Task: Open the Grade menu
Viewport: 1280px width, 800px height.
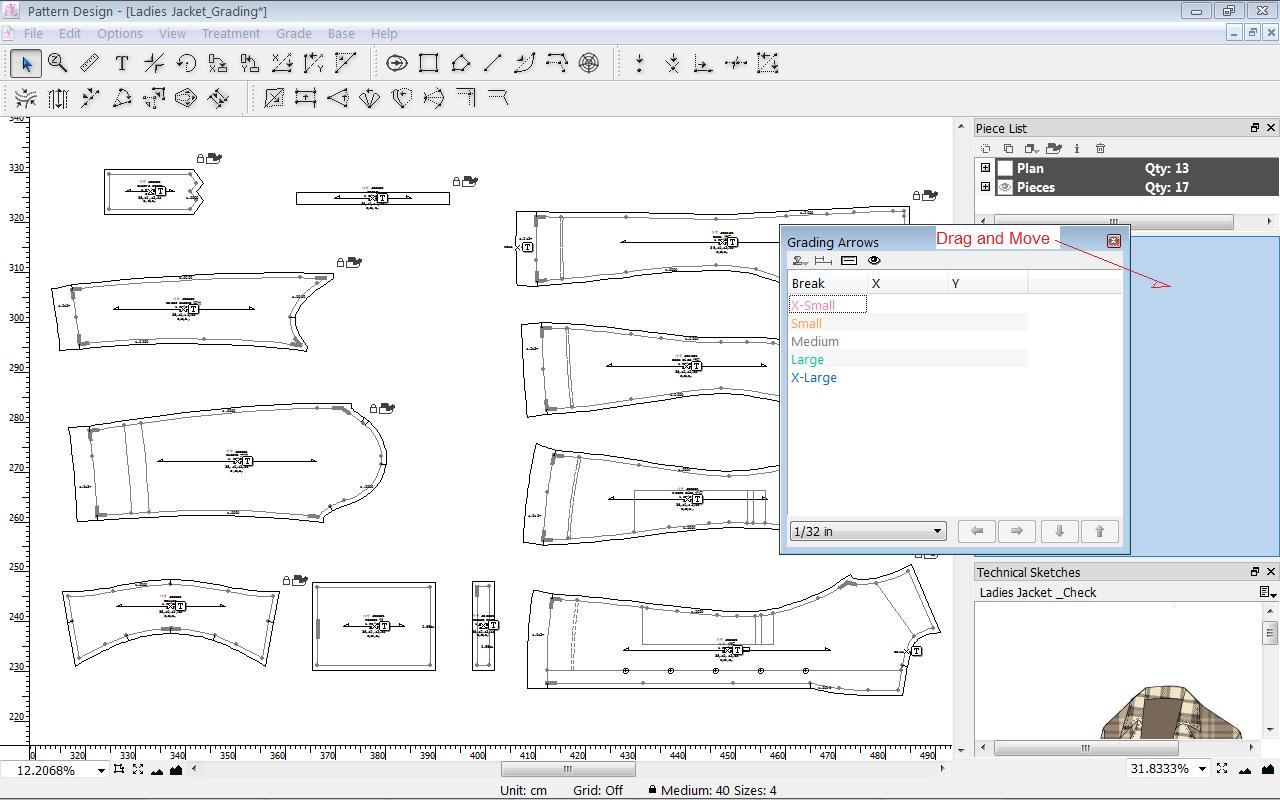Action: pos(293,33)
